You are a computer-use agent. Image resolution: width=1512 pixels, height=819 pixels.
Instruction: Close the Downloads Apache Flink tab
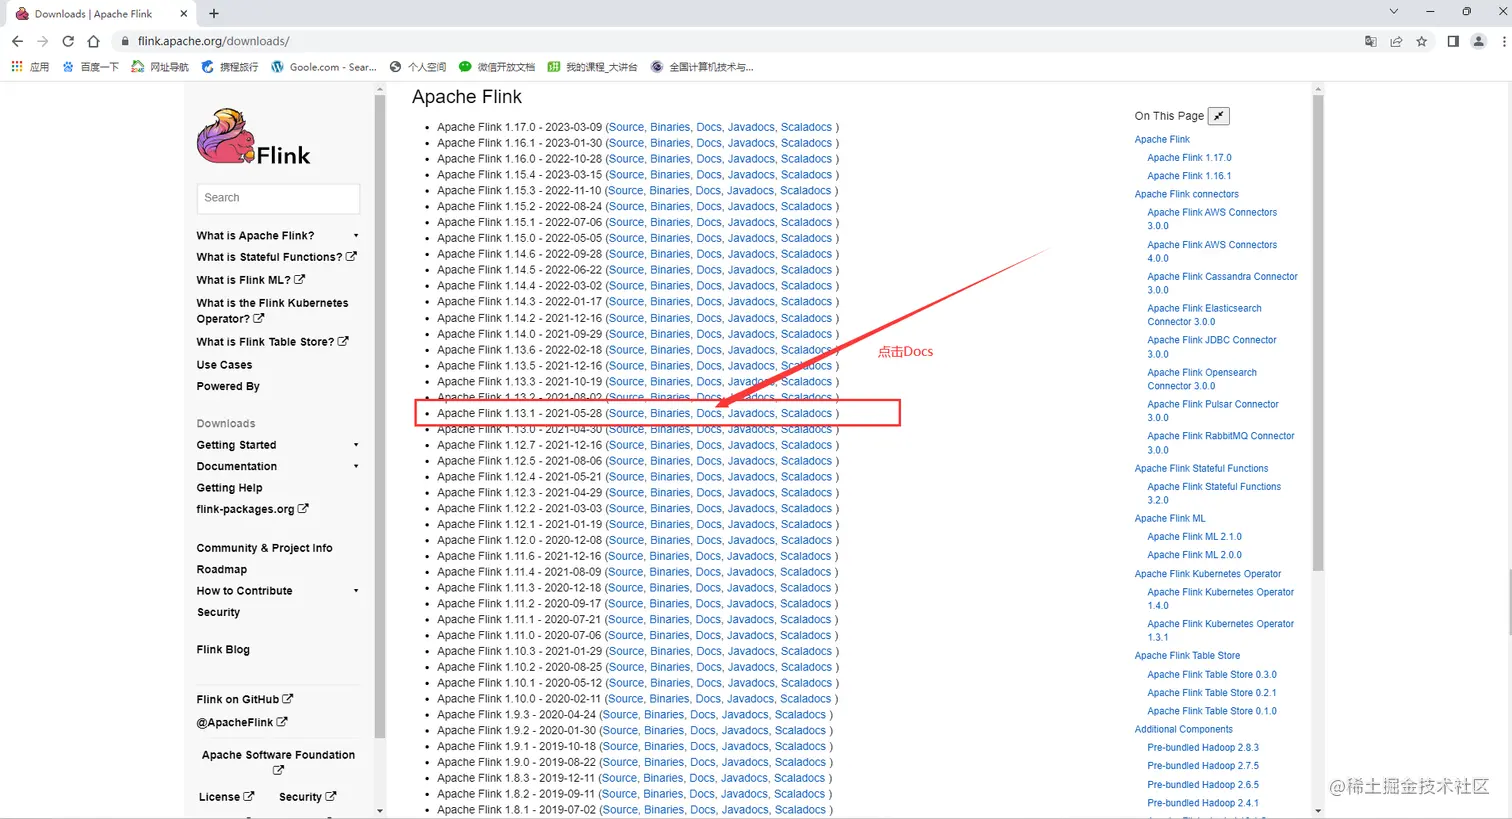click(x=184, y=14)
